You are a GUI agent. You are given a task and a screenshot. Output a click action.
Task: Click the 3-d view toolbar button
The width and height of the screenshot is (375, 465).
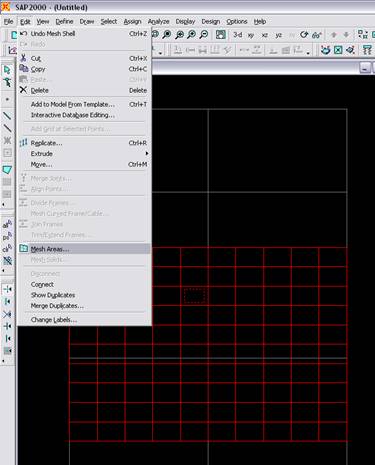237,34
